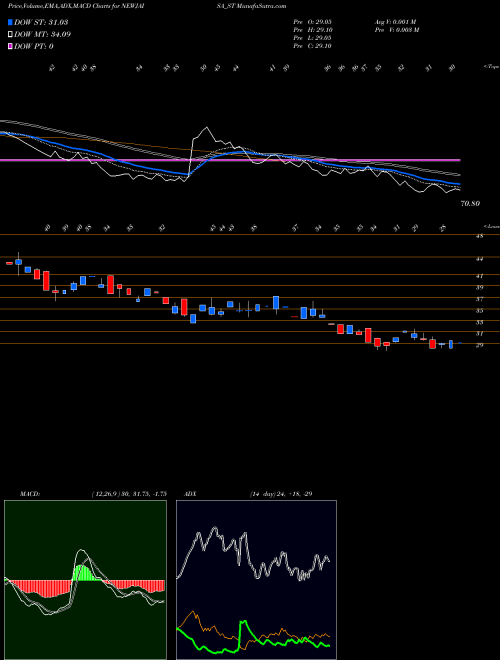500x660 pixels.
Task: Select the 'DOW PT: 0' legend label
Action: pyautogui.click(x=34, y=46)
